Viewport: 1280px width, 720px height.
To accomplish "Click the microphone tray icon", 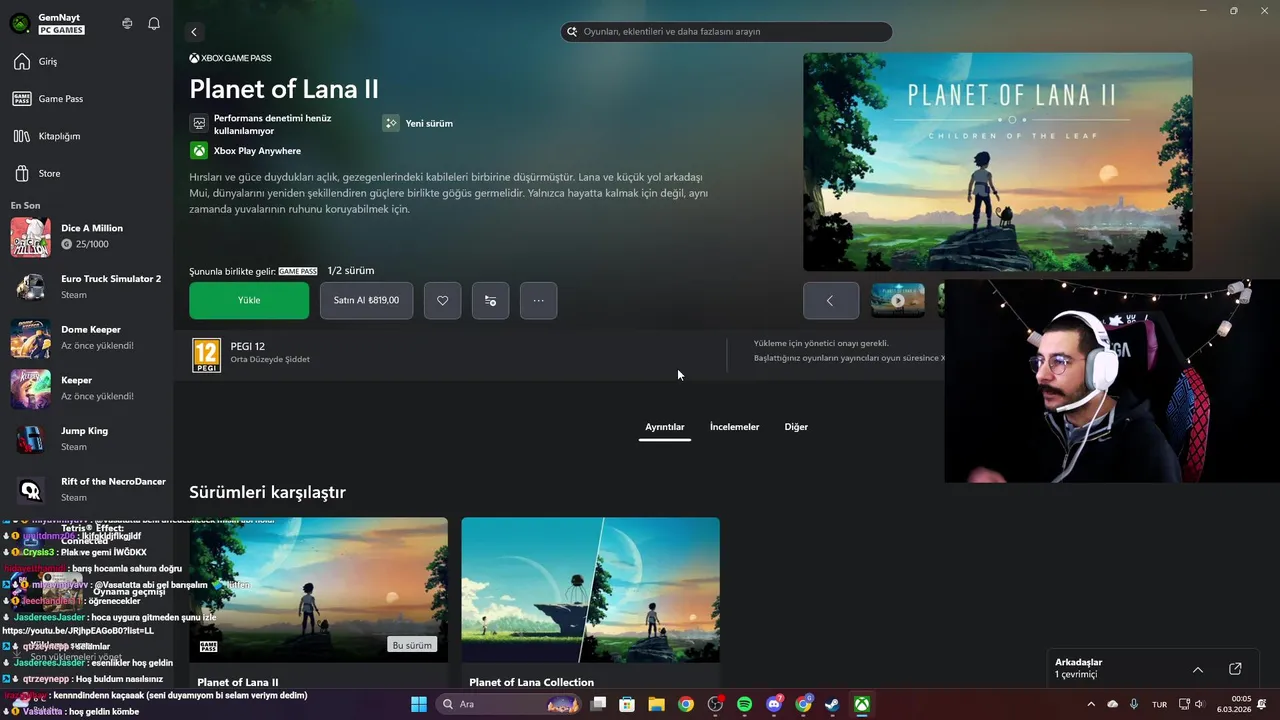I will [1134, 704].
